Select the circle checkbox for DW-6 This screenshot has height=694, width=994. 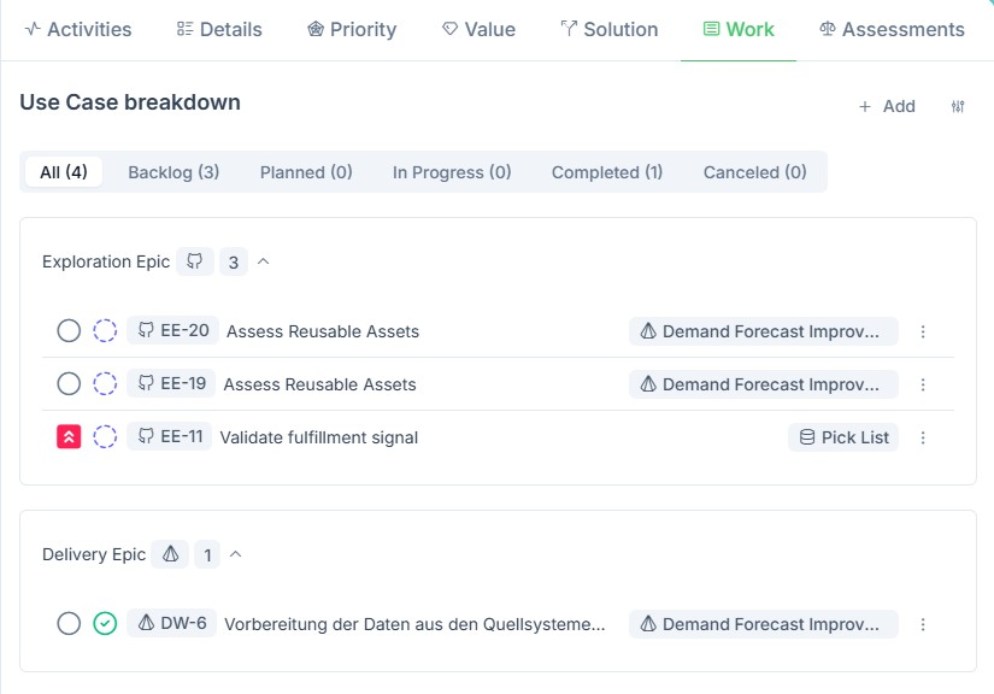tap(68, 623)
